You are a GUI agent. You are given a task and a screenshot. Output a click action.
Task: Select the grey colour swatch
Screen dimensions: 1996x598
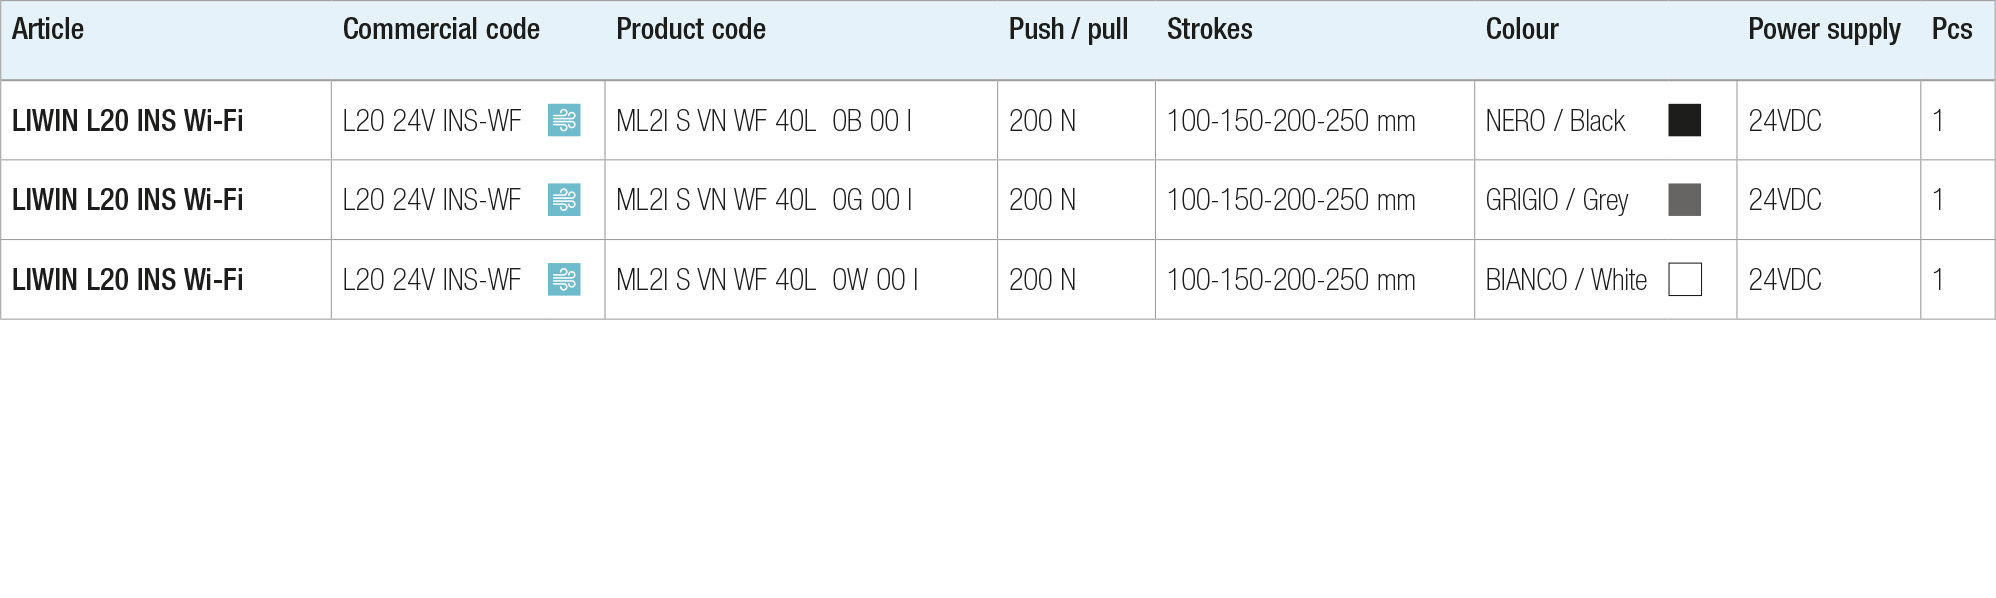[x=1685, y=200]
